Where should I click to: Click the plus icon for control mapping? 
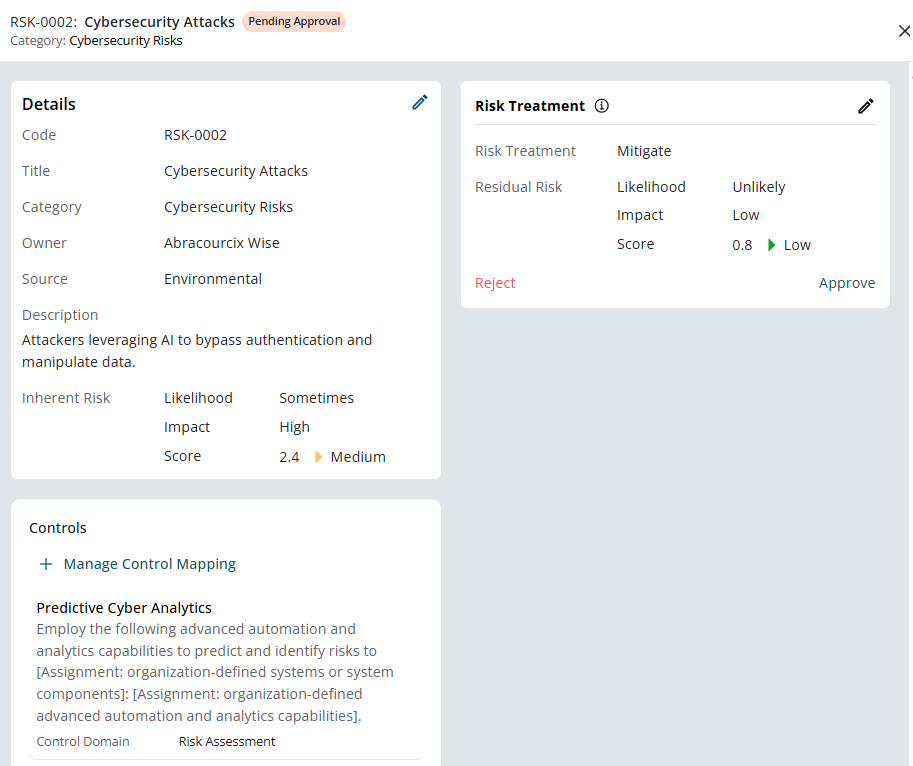tap(45, 564)
